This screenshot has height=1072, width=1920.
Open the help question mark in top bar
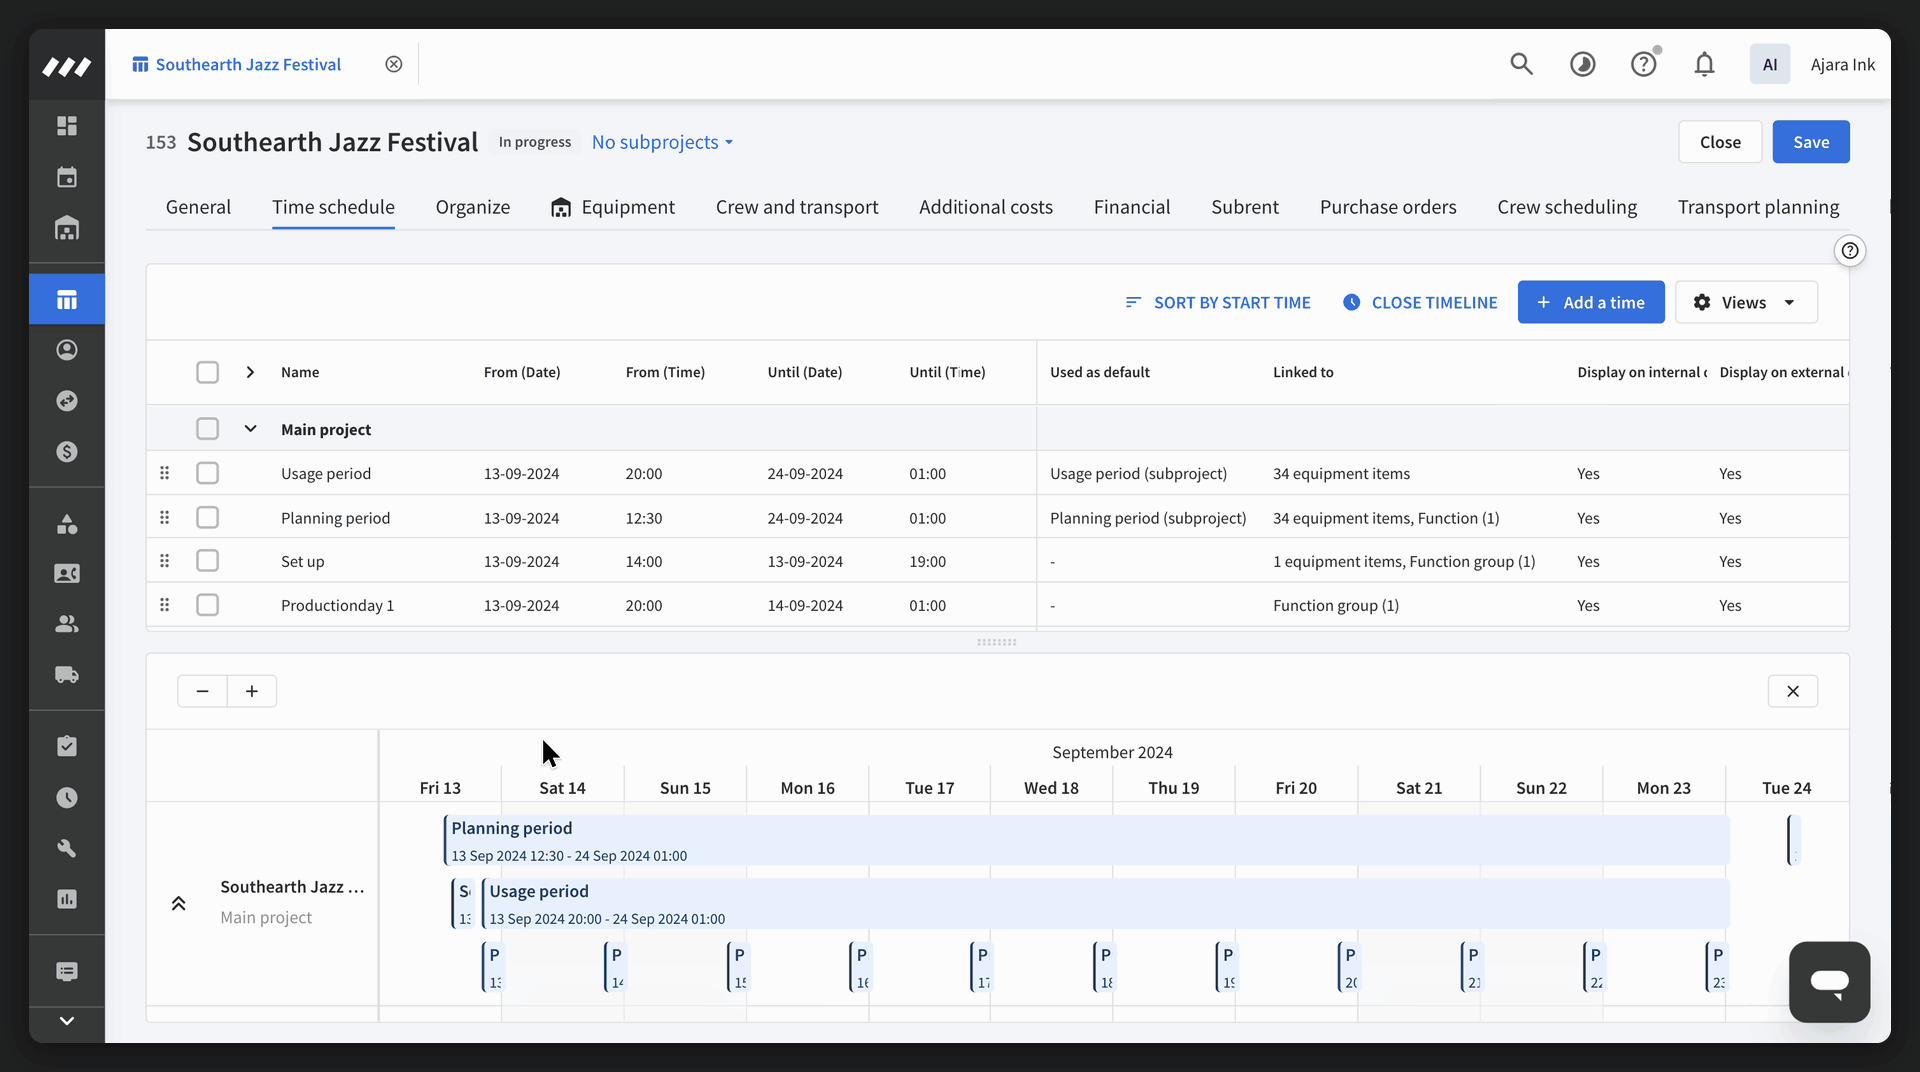pos(1643,64)
